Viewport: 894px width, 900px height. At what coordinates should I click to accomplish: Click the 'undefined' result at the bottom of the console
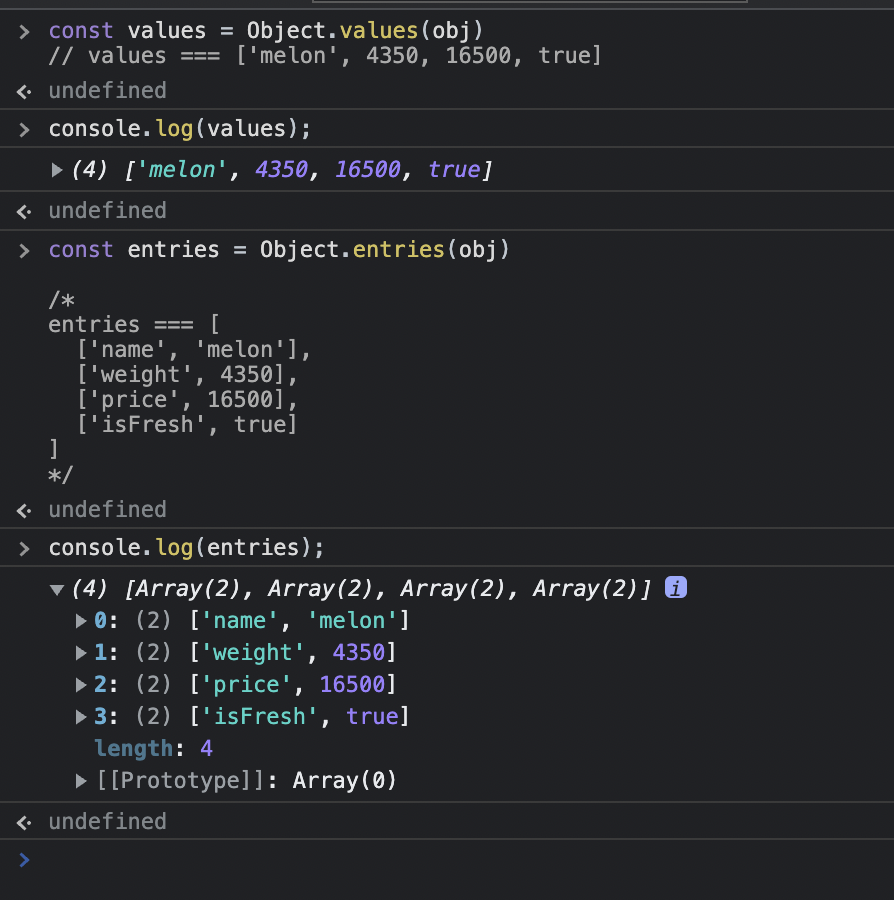(108, 821)
